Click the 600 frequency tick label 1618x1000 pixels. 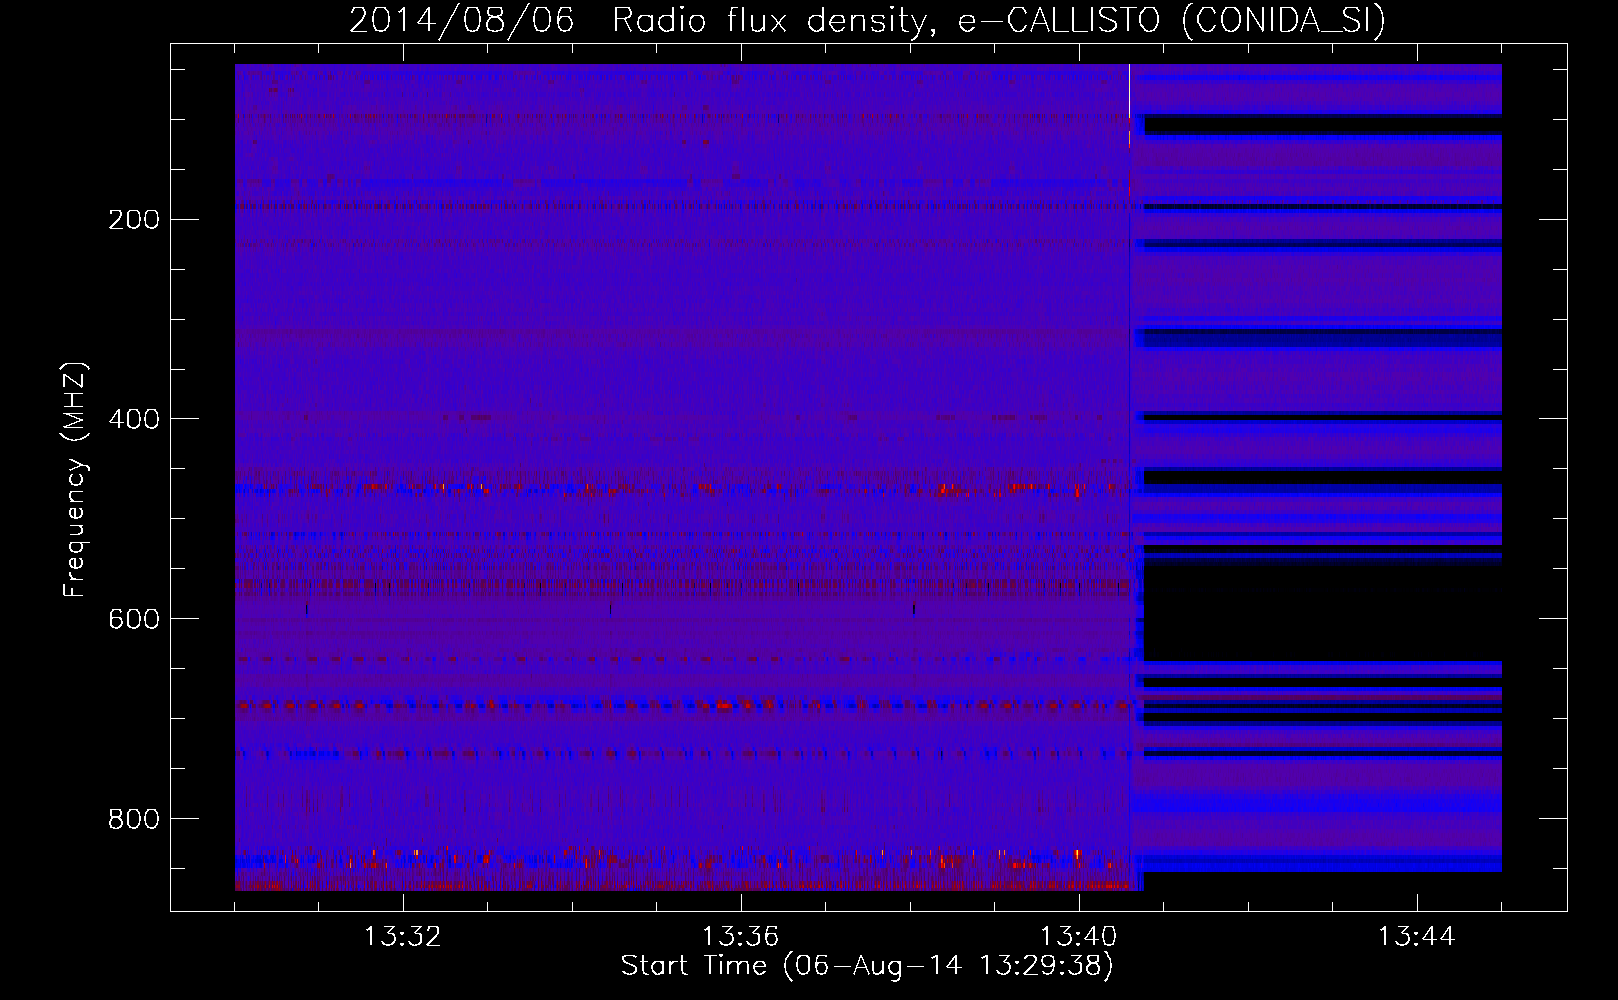point(134,619)
